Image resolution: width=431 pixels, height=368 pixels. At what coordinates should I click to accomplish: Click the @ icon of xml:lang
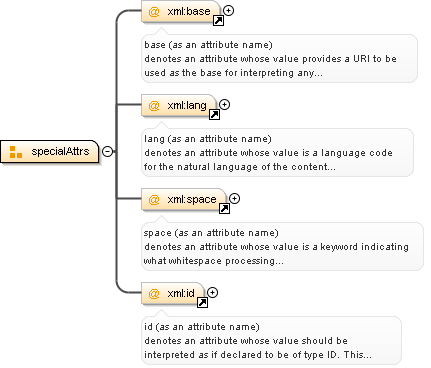[154, 106]
